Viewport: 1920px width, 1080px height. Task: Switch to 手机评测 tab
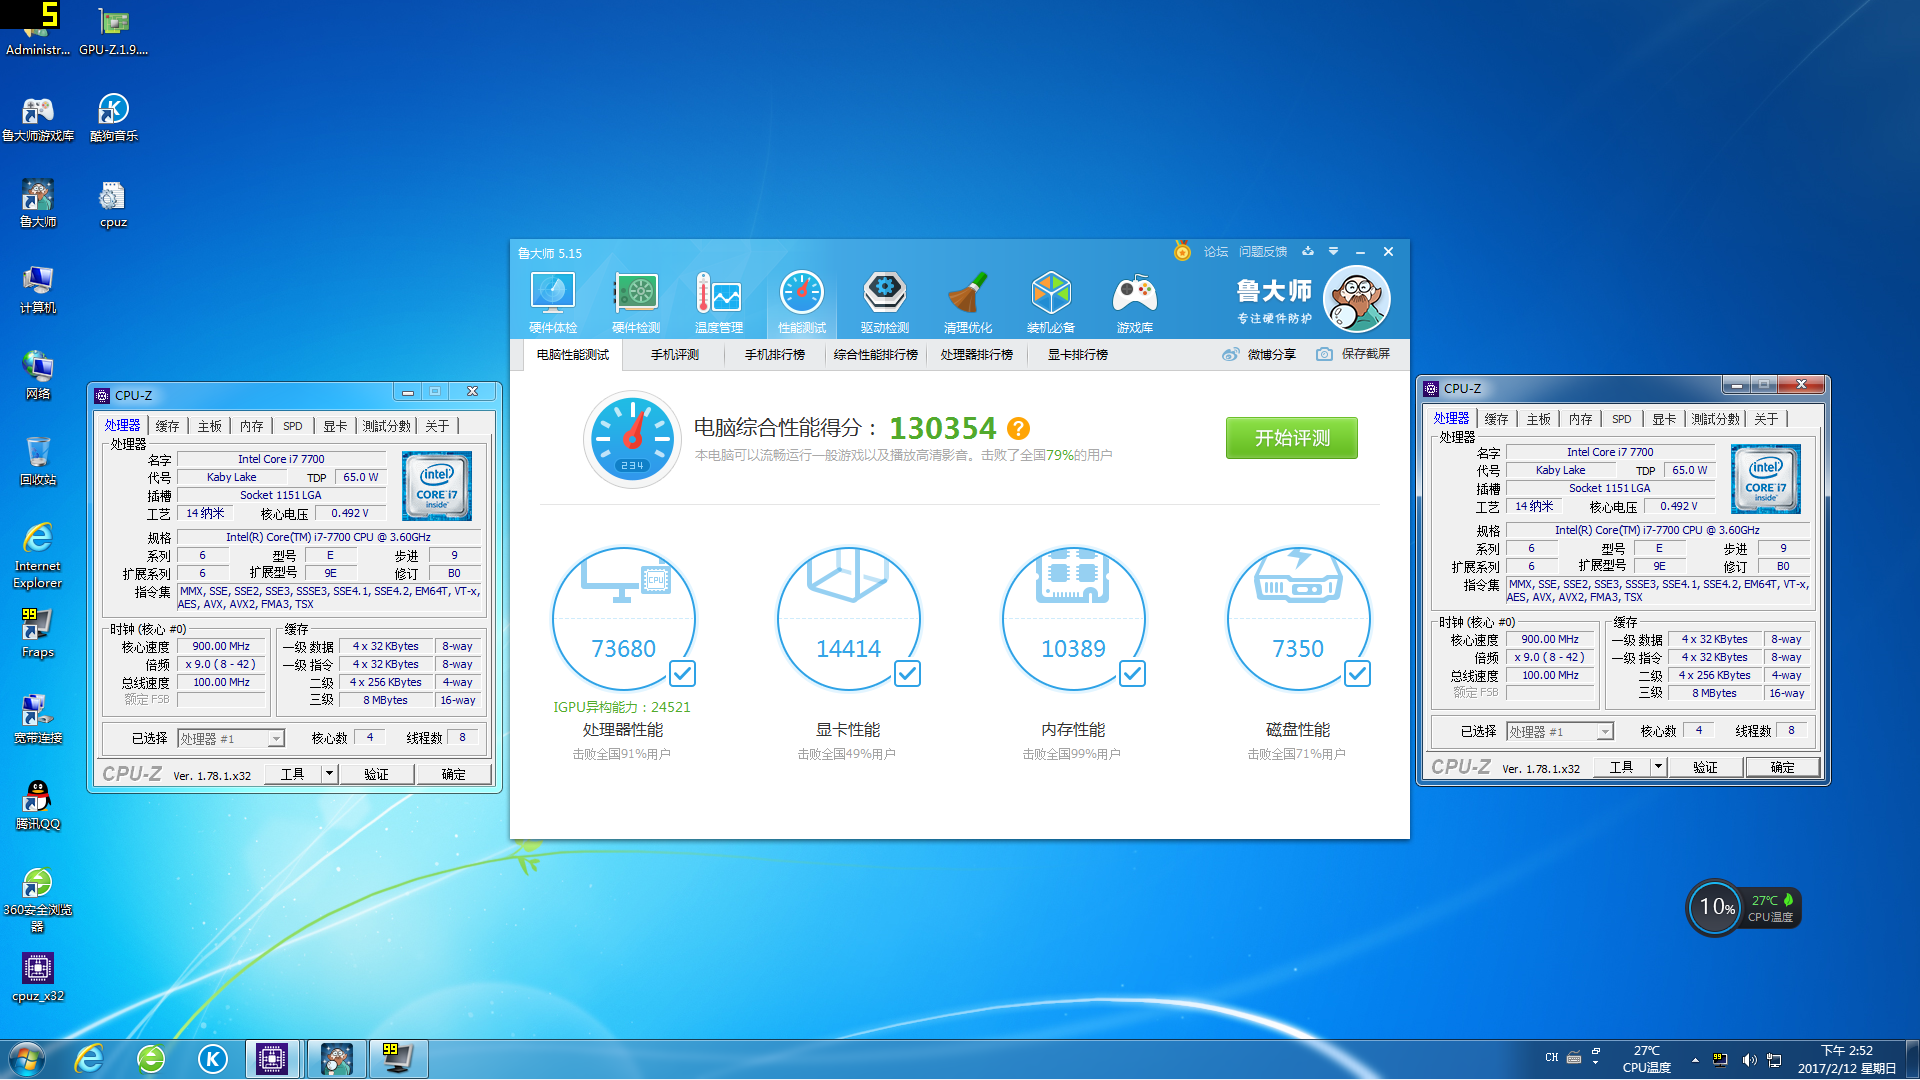675,355
